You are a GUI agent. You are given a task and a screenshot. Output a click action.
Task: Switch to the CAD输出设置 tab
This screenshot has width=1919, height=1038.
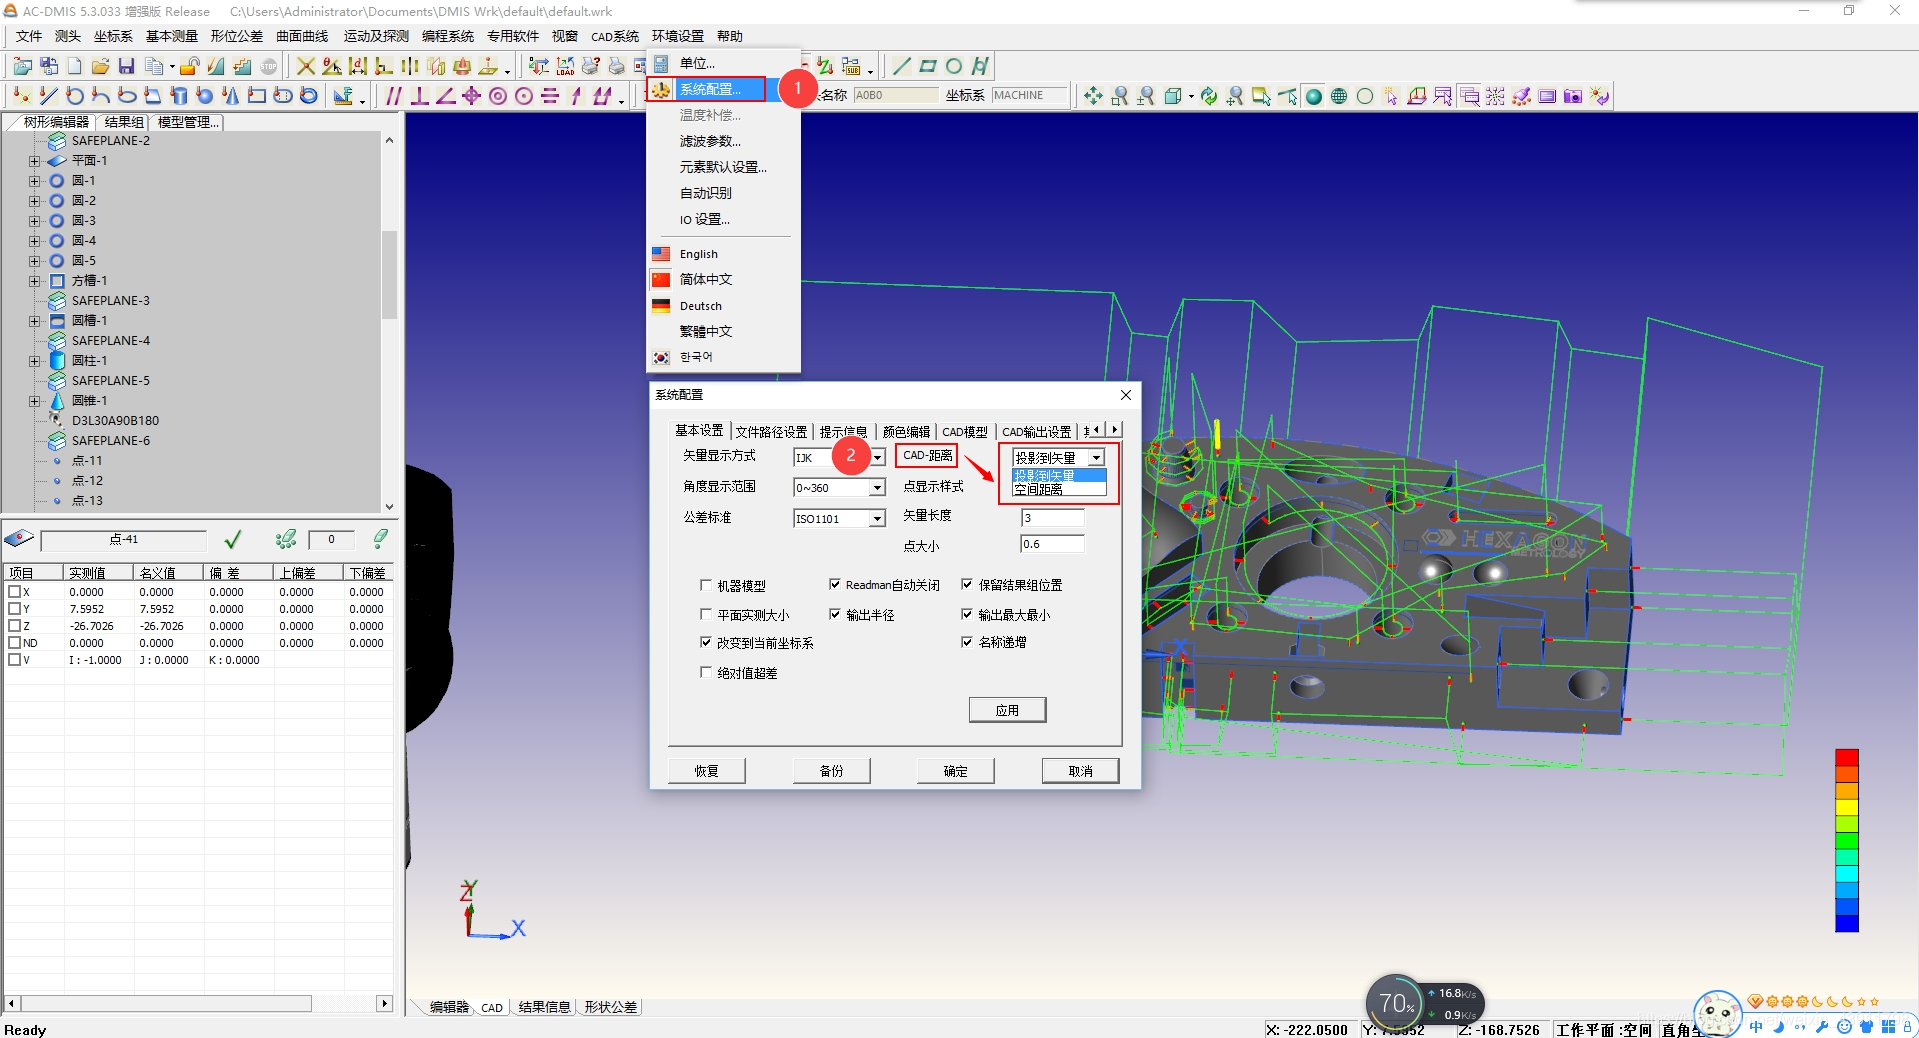[x=1036, y=432]
